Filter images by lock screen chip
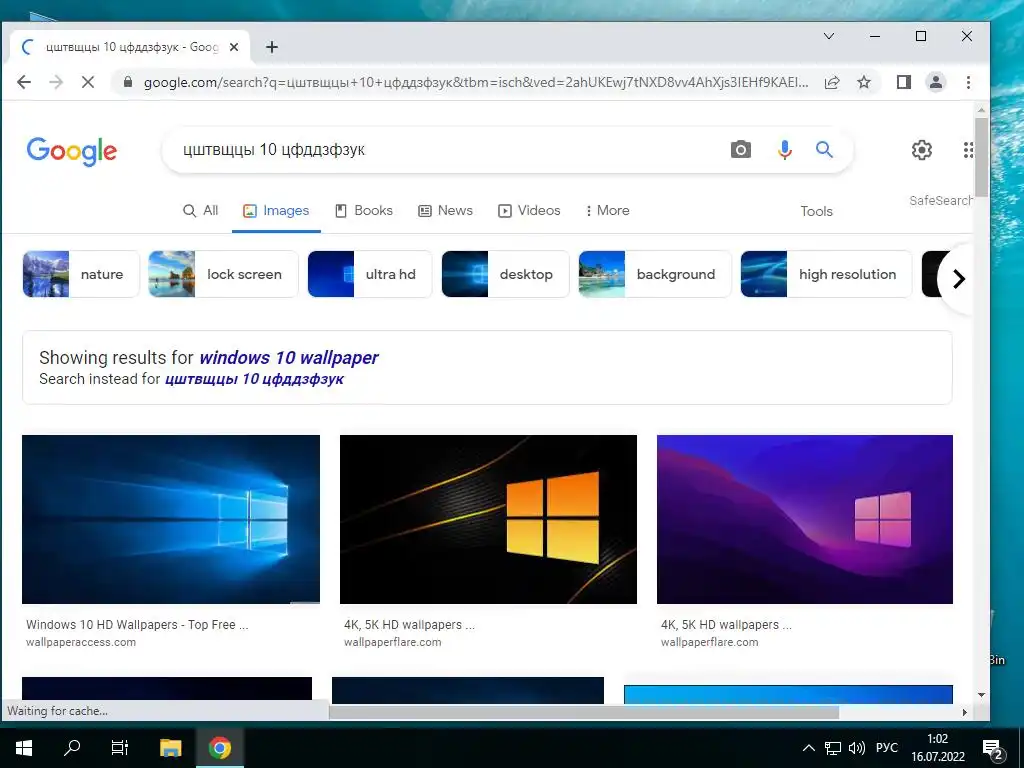1024x768 pixels. coord(223,274)
